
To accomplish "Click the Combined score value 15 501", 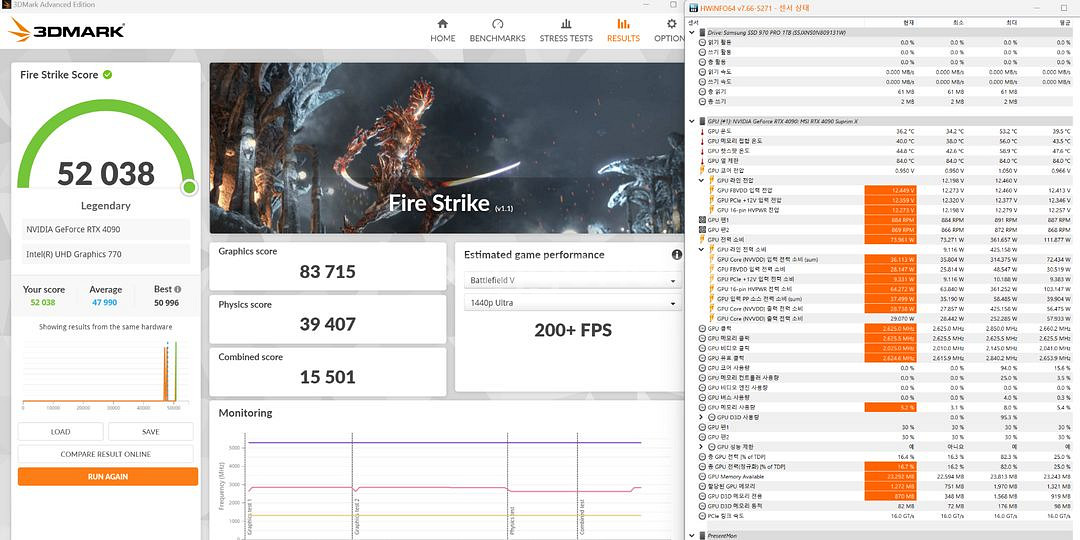I will [x=327, y=377].
